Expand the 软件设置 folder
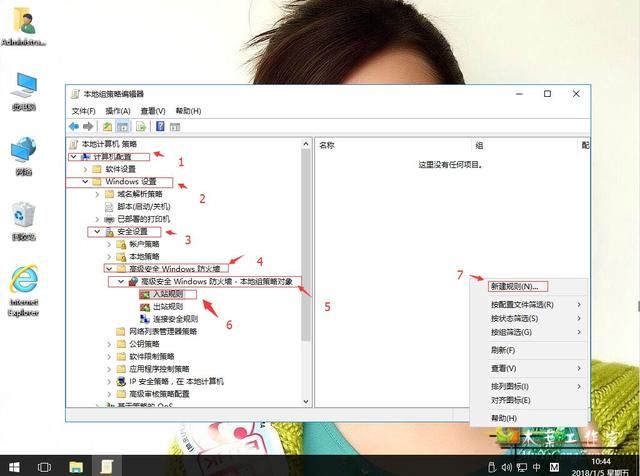The image size is (640, 476). click(85, 169)
